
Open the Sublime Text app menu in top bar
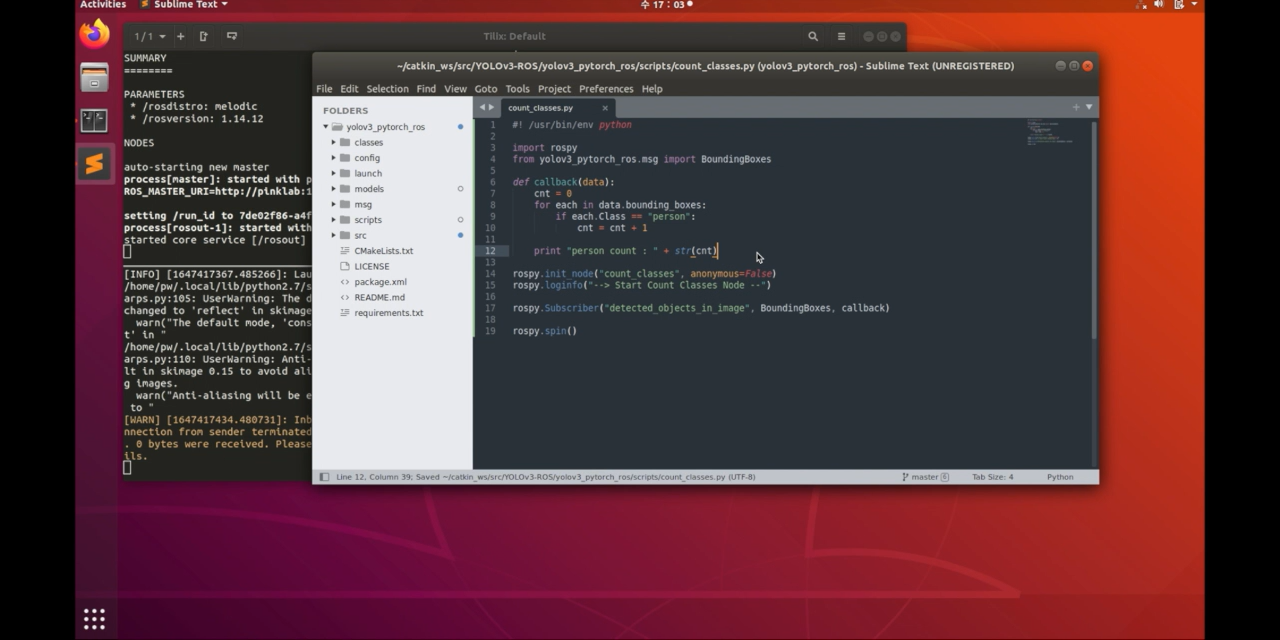pos(184,5)
